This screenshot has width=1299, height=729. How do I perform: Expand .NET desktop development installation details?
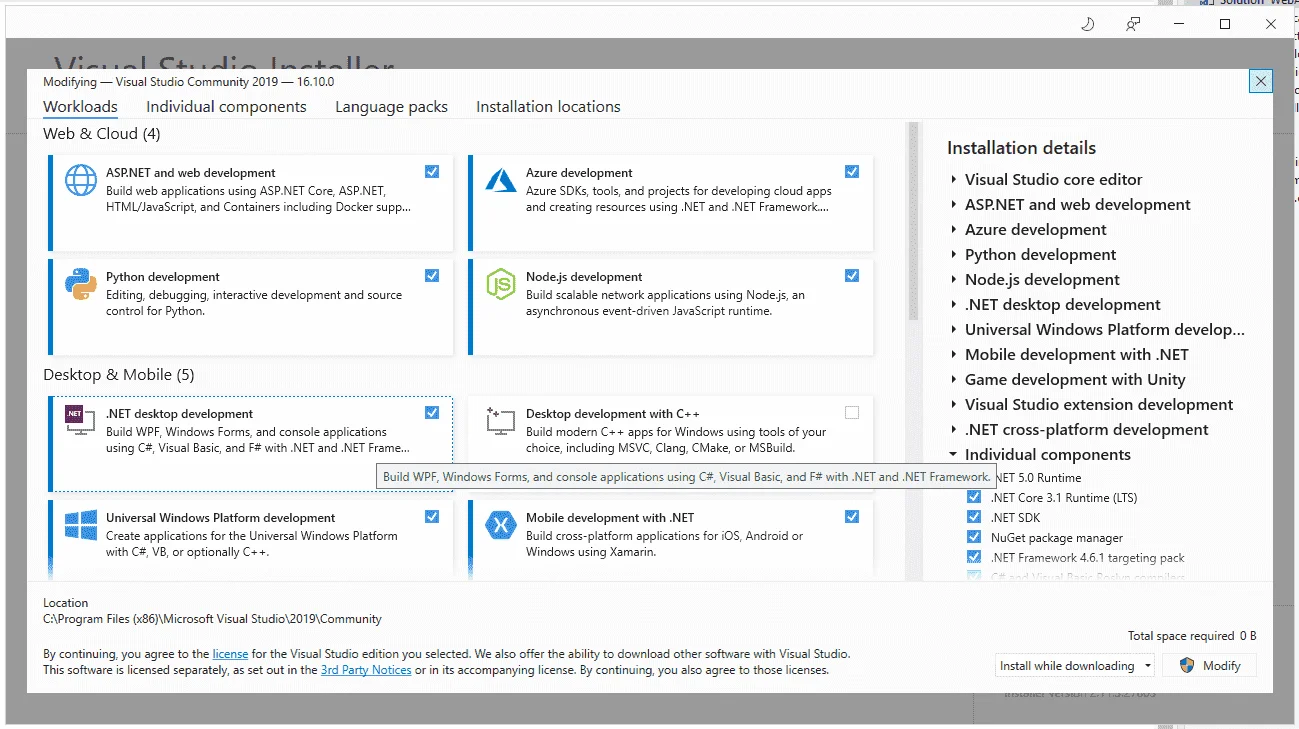[954, 305]
